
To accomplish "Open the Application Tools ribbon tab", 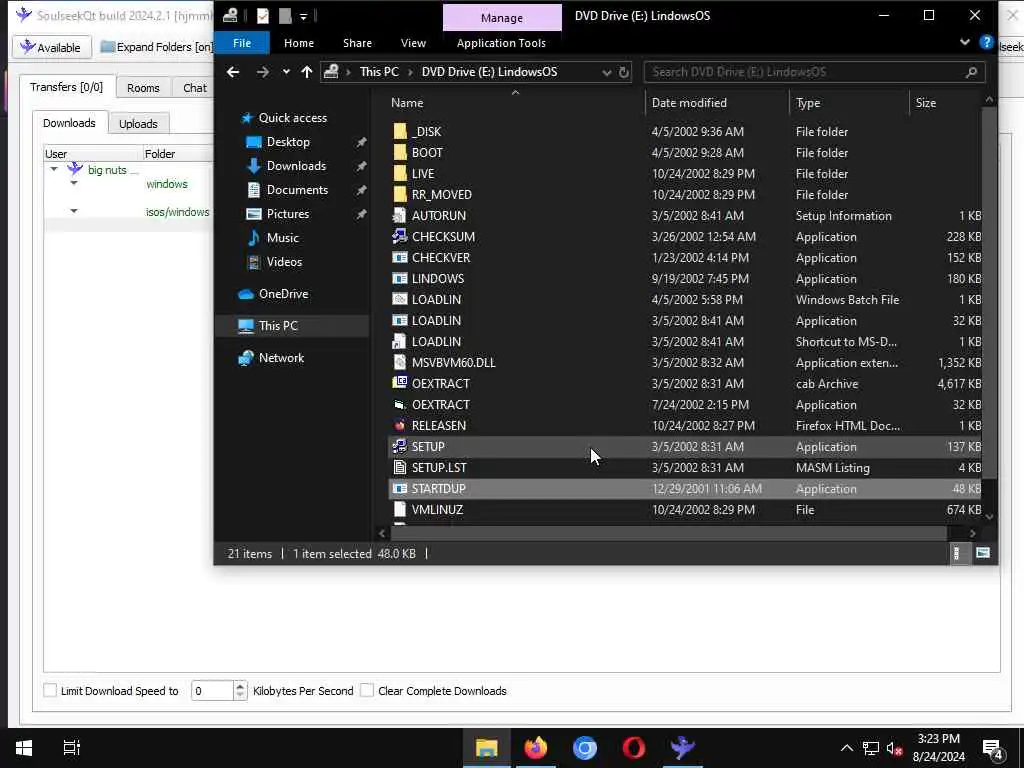I will (502, 43).
